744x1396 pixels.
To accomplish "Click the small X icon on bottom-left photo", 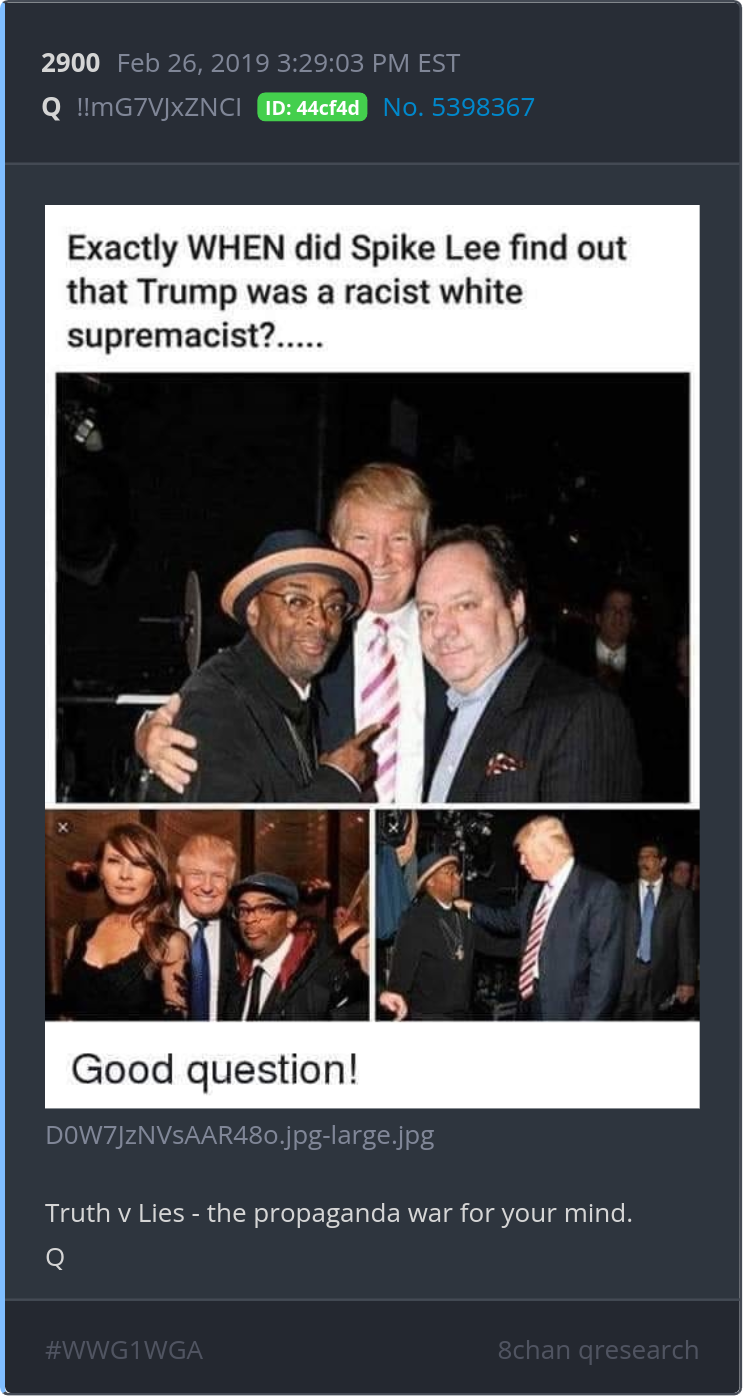I will pos(62,828).
